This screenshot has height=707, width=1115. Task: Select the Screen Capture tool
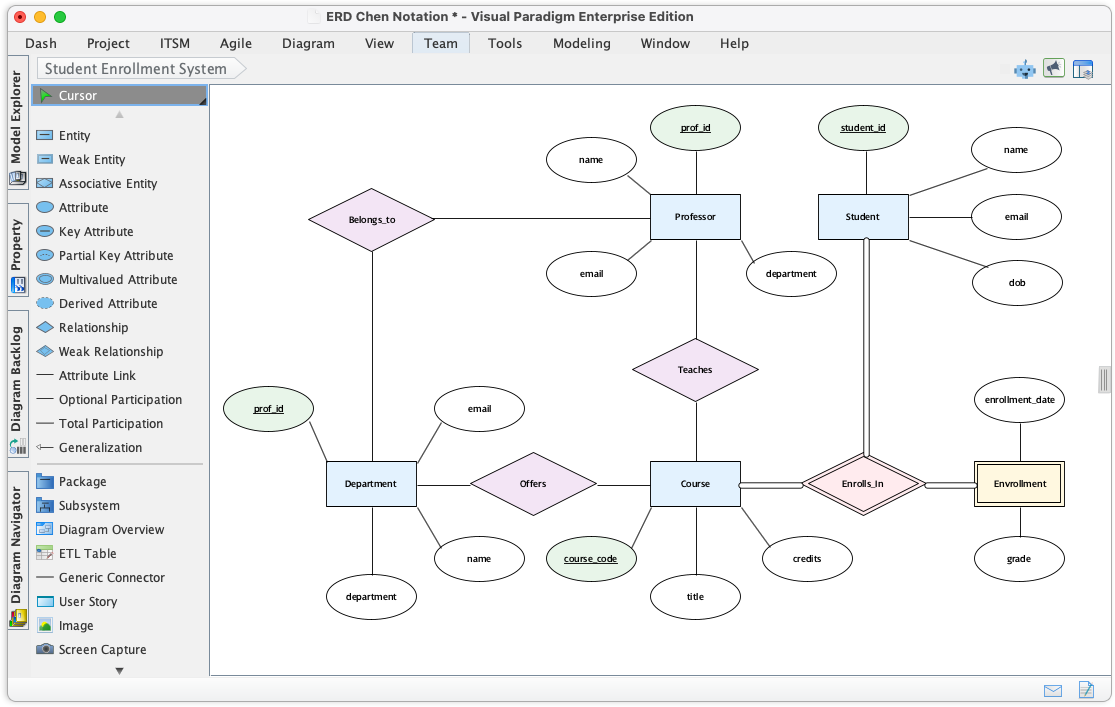click(x=102, y=650)
